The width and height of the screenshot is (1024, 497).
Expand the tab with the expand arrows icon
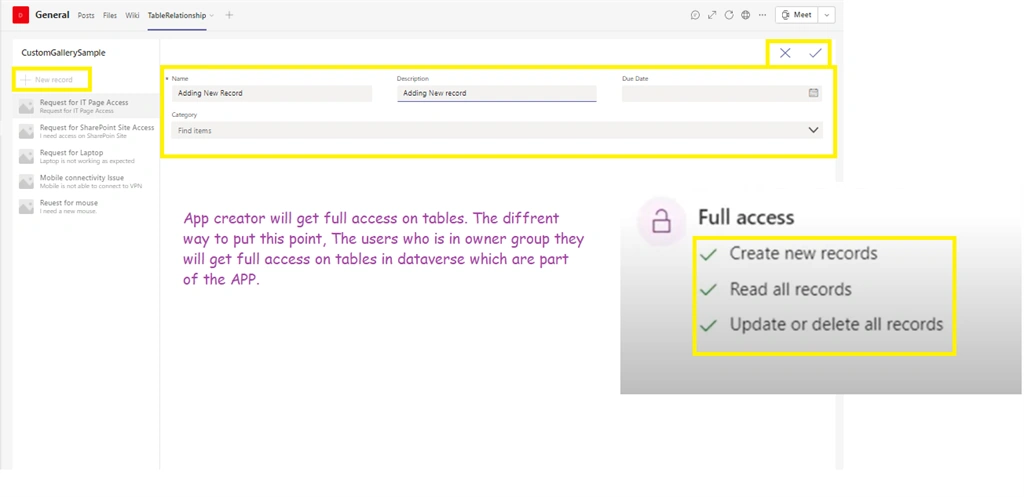(712, 15)
